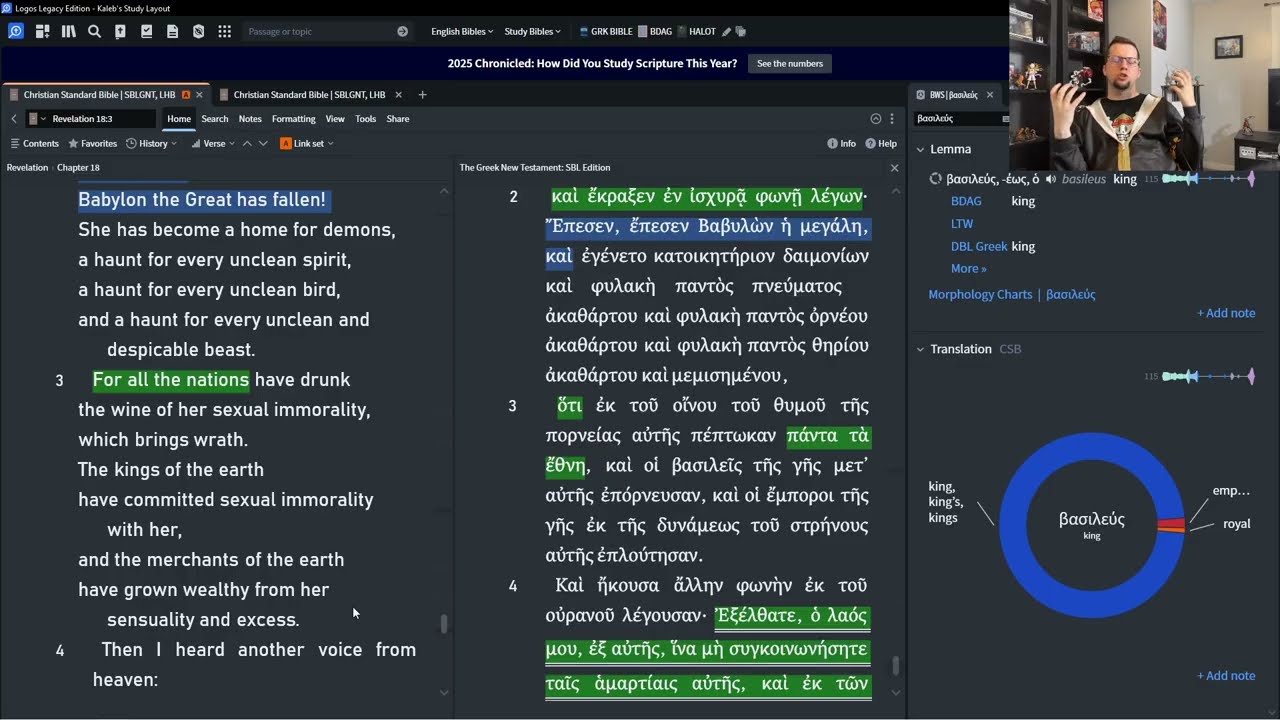Open the nine-dot apps grid icon
1280x720 pixels.
click(x=224, y=31)
